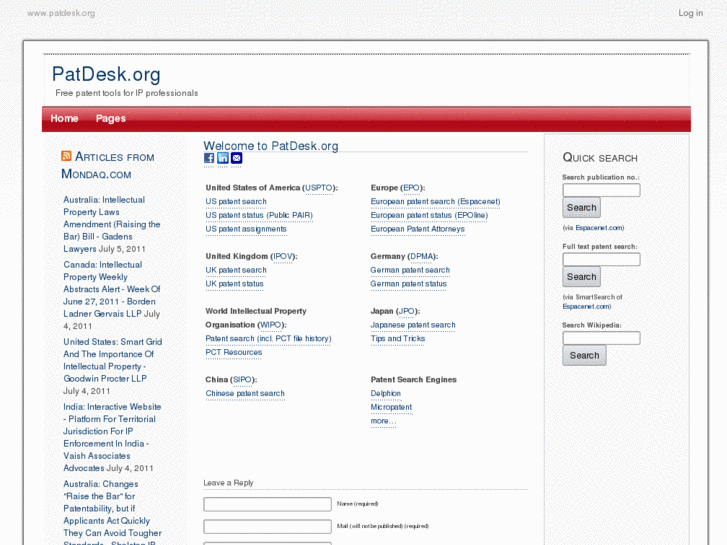Open the www.patdesk.org top link
The width and height of the screenshot is (727, 545).
click(61, 13)
